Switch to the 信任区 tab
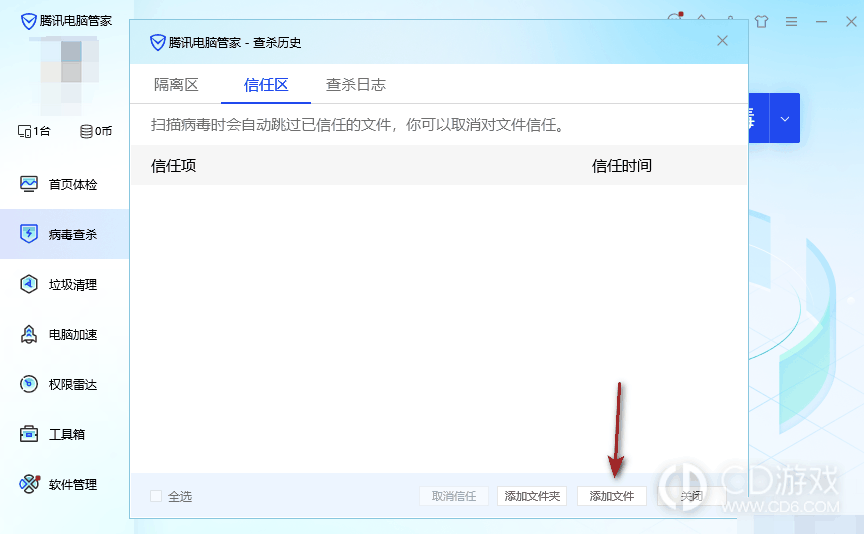 coord(266,84)
